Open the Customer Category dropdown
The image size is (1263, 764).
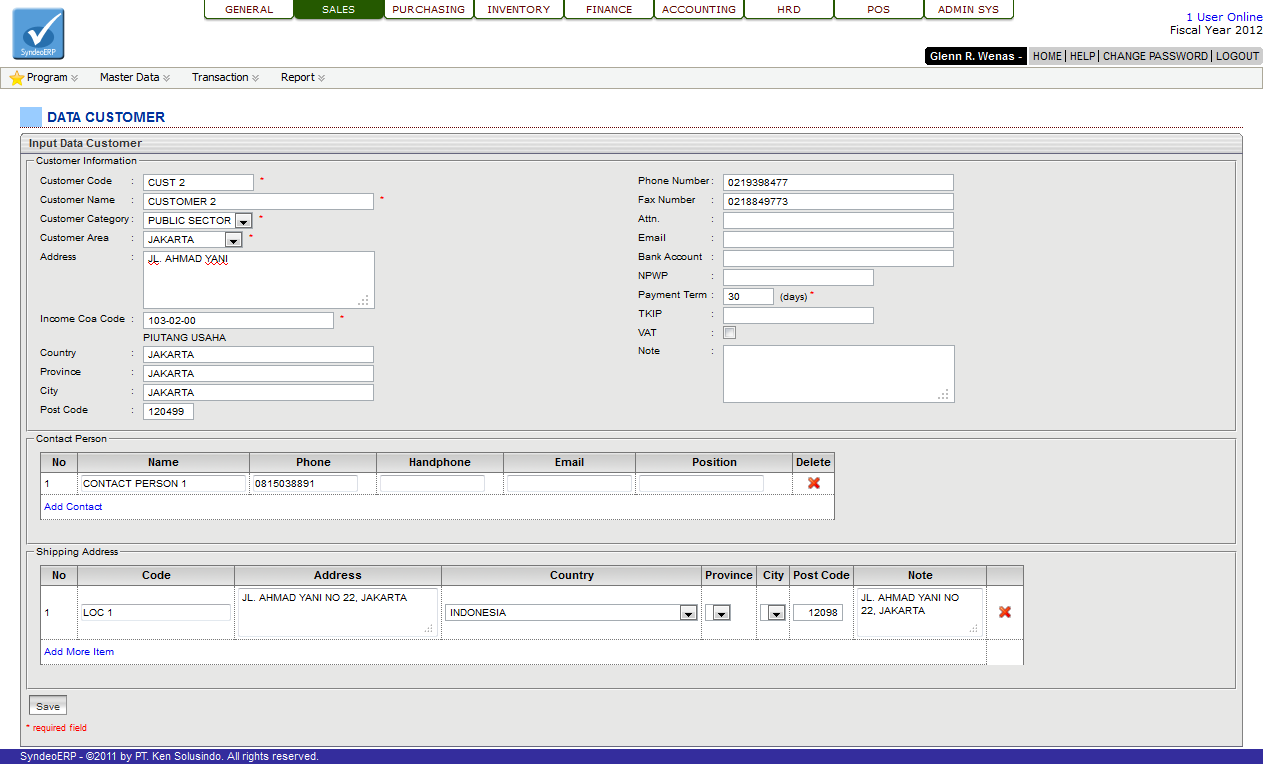click(244, 221)
